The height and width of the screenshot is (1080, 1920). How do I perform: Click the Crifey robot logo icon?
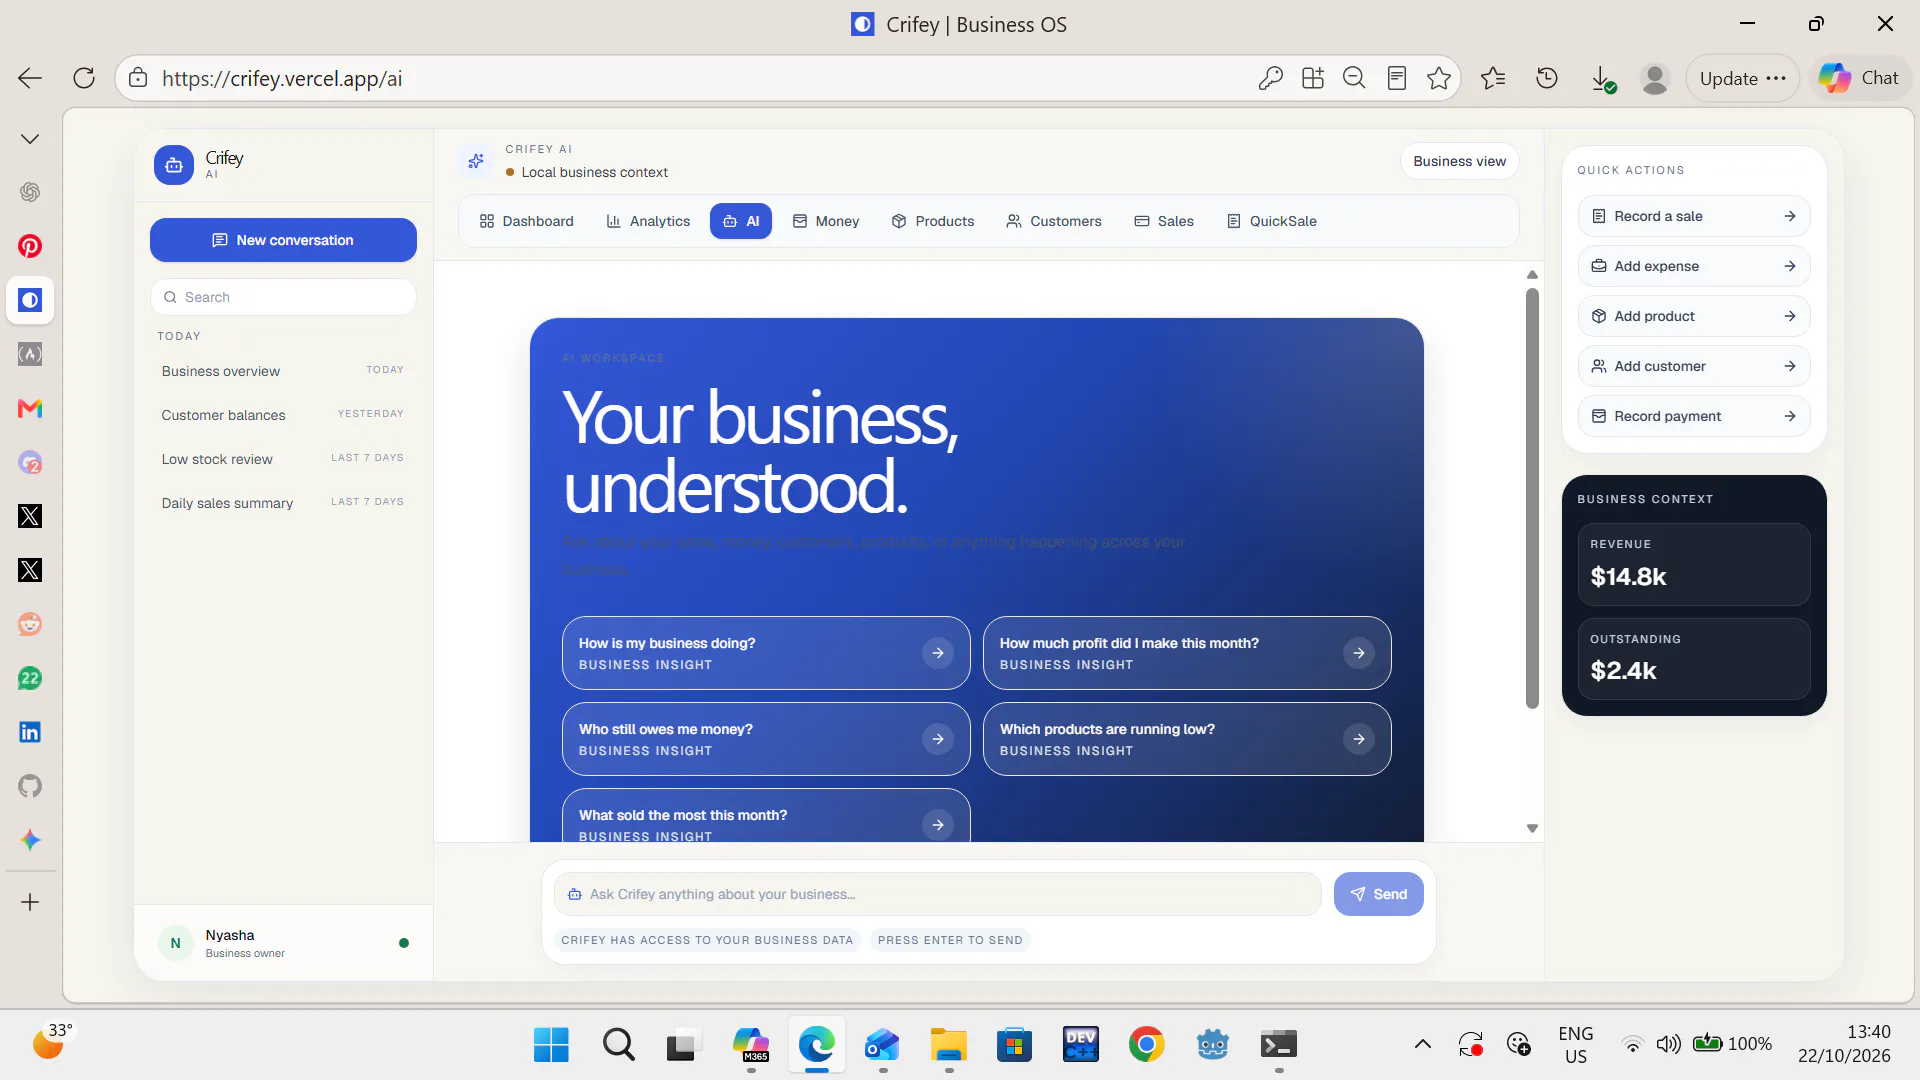[x=174, y=165]
